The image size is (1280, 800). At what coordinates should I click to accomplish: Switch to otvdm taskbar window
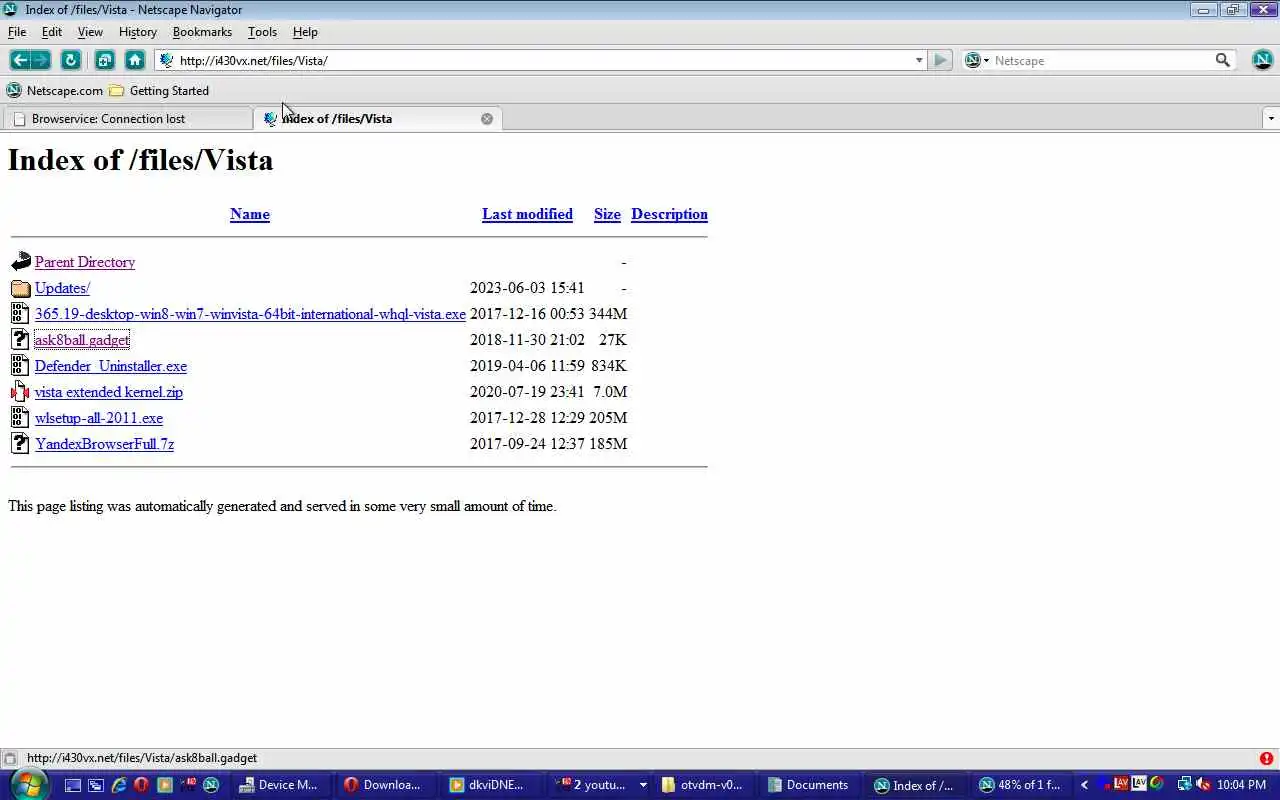click(x=702, y=785)
